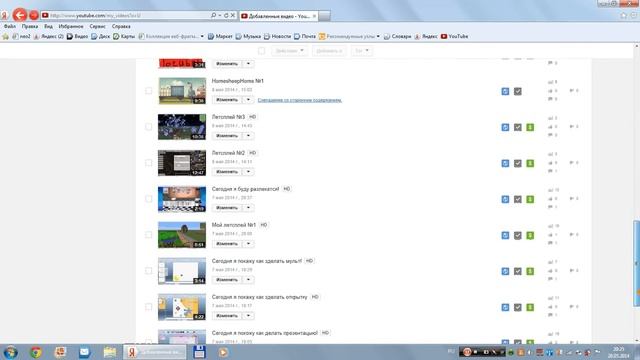
Task: Select checkbox for the зделать мульт! video
Action: [149, 271]
